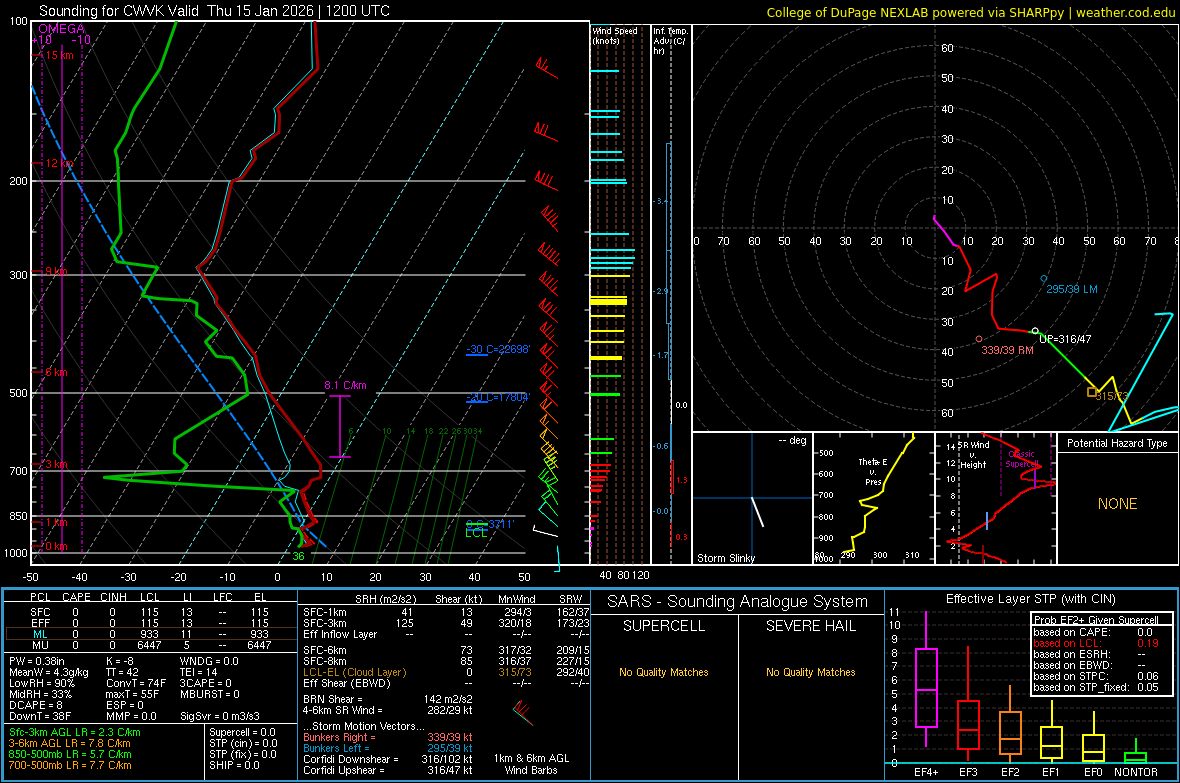Click the DCAPE = 8 value
Image resolution: width=1180 pixels, height=783 pixels.
[x=35, y=705]
